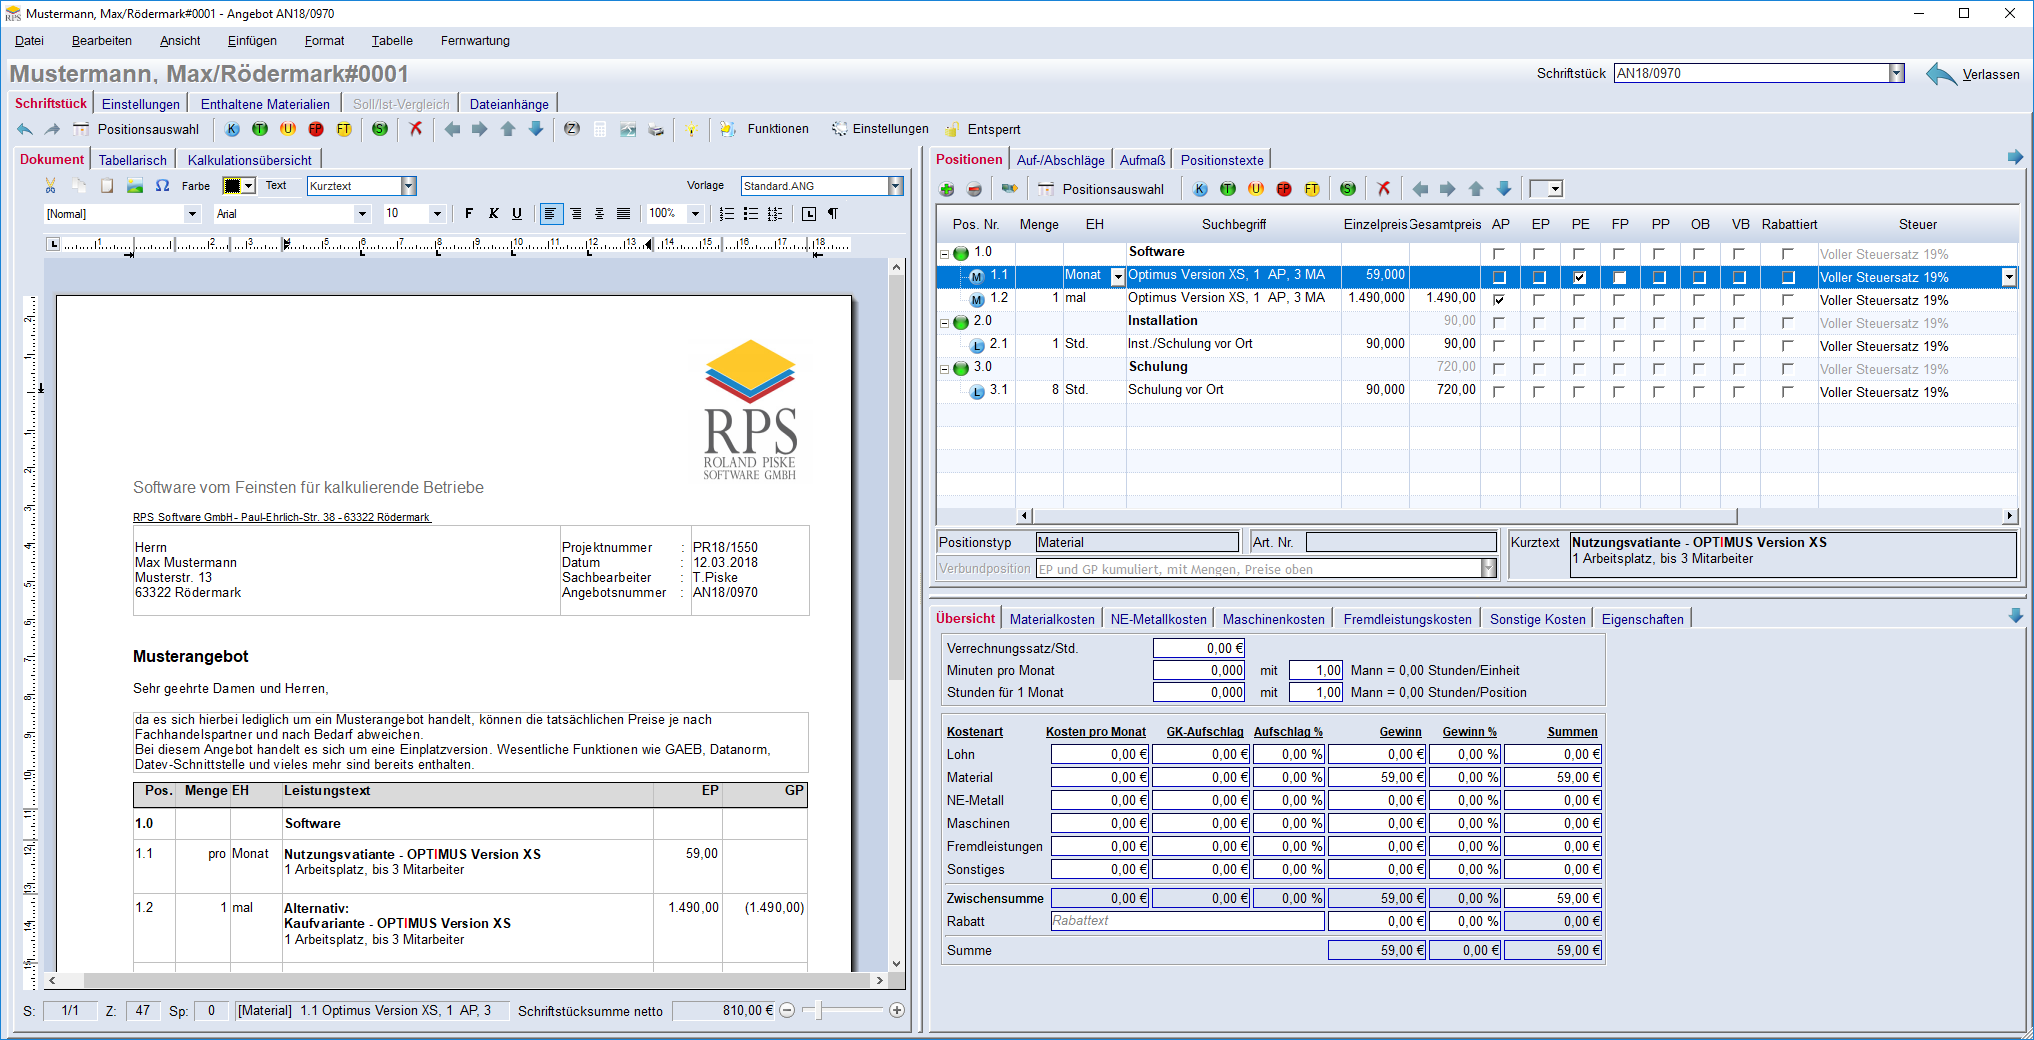The width and height of the screenshot is (2034, 1040).
Task: Uncheck AP checkbox for position 1.2
Action: click(x=1499, y=300)
